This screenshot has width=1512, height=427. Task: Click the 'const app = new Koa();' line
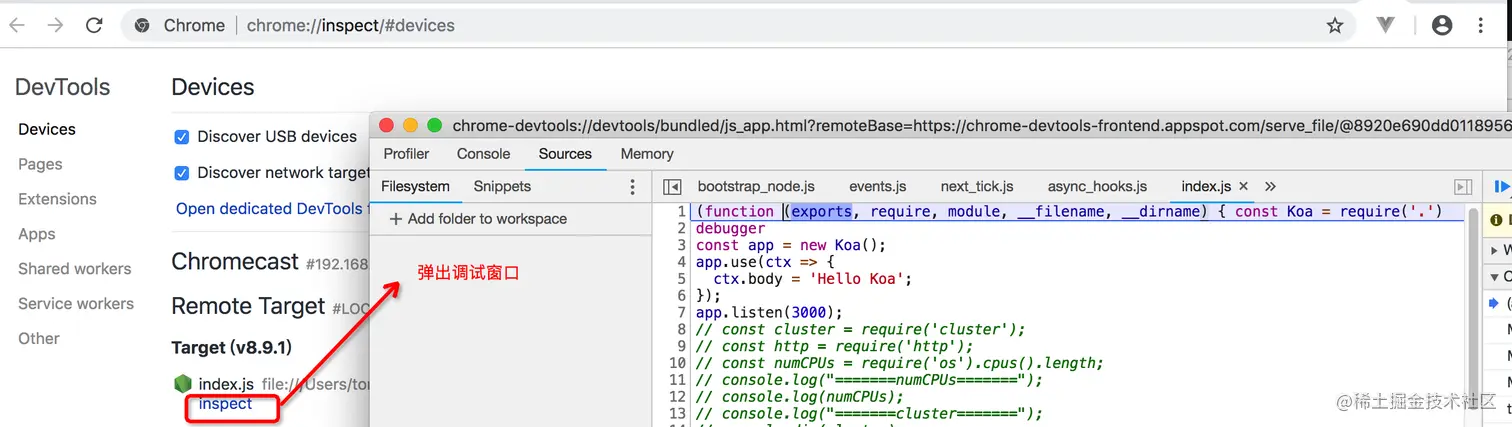pyautogui.click(x=791, y=245)
